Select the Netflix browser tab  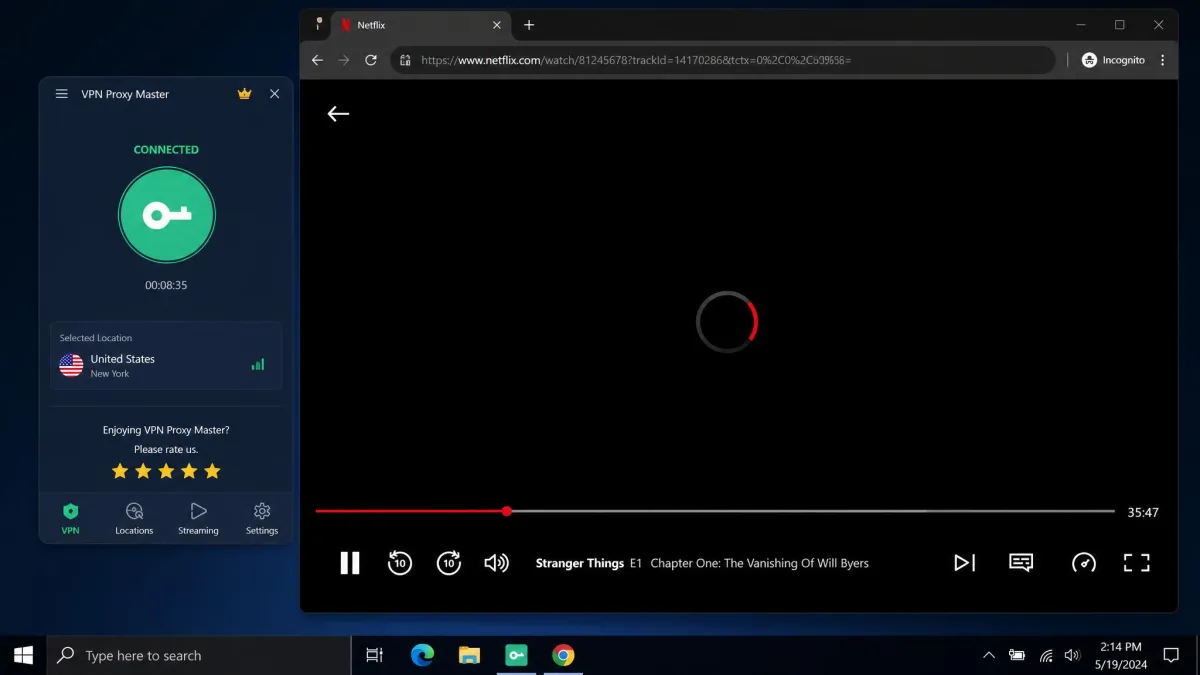pyautogui.click(x=420, y=25)
